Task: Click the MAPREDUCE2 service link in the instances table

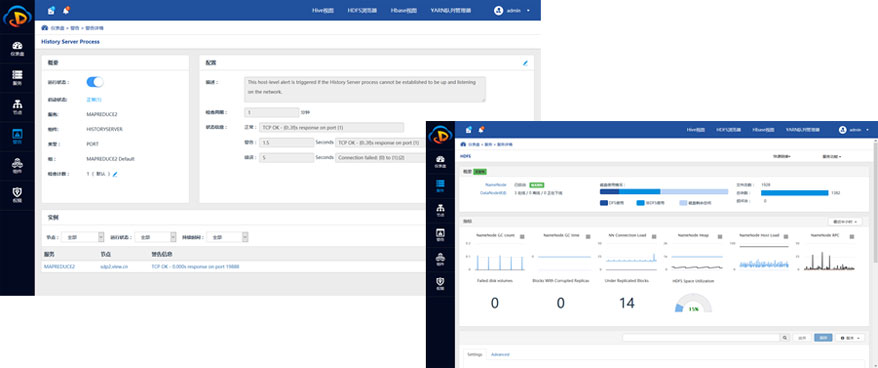Action: pos(59,267)
